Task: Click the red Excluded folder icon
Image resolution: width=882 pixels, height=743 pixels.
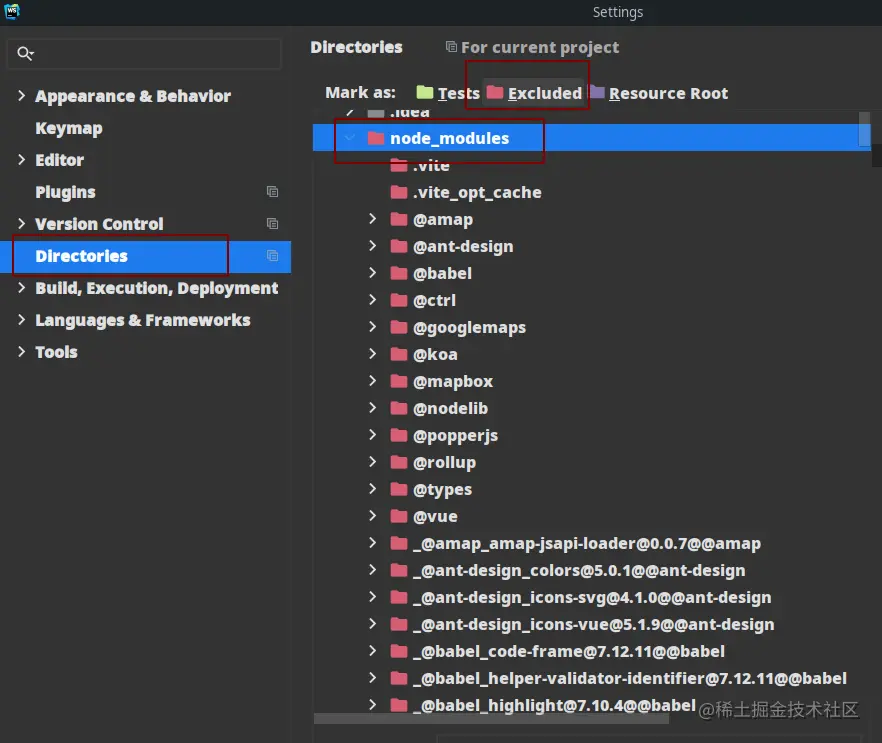Action: click(495, 92)
